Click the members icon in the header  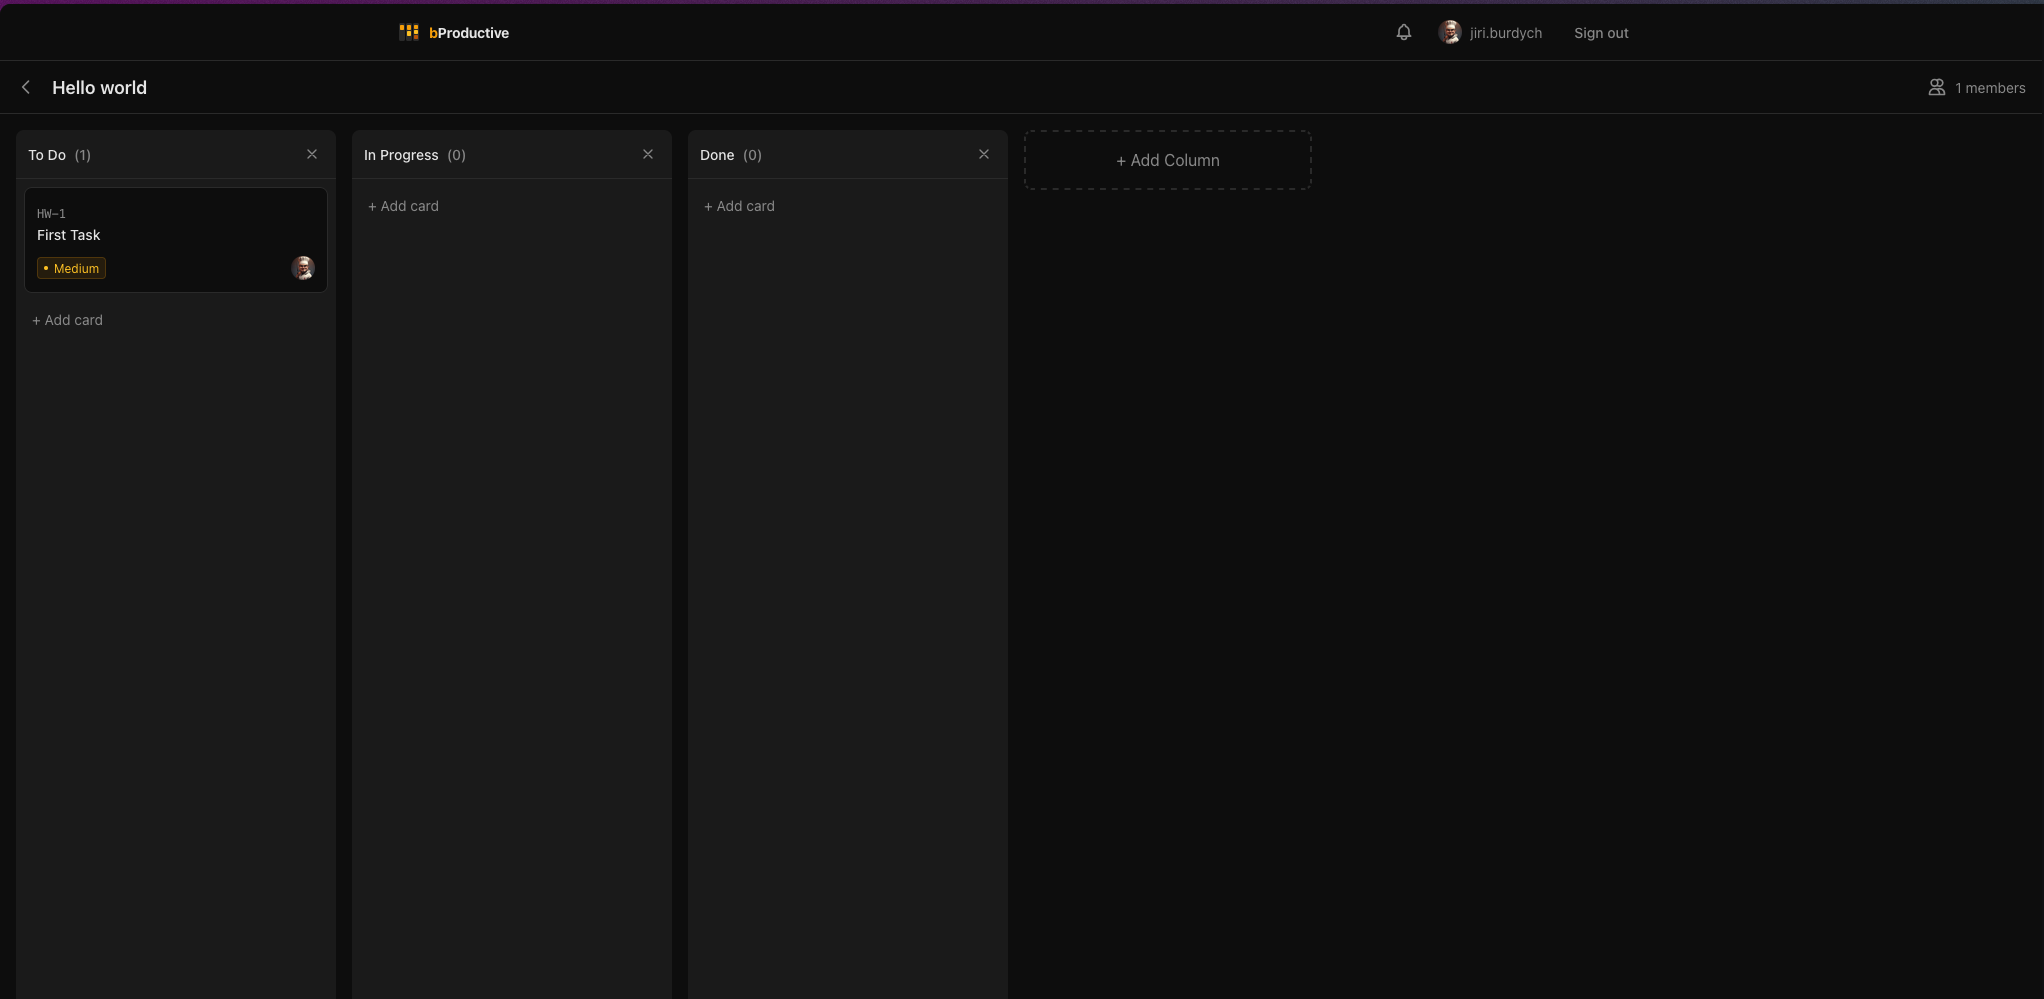pyautogui.click(x=1936, y=87)
